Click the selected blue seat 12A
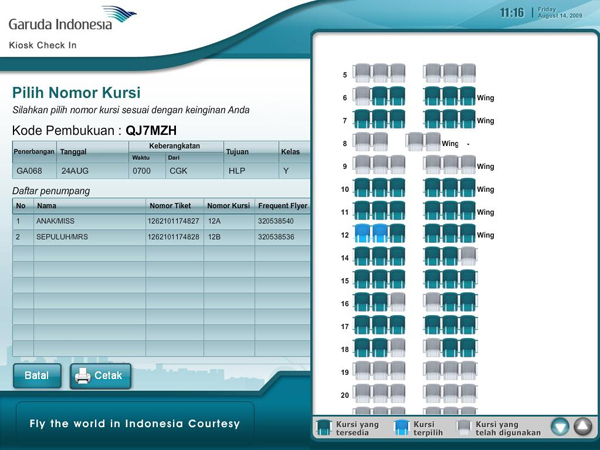 tap(362, 235)
